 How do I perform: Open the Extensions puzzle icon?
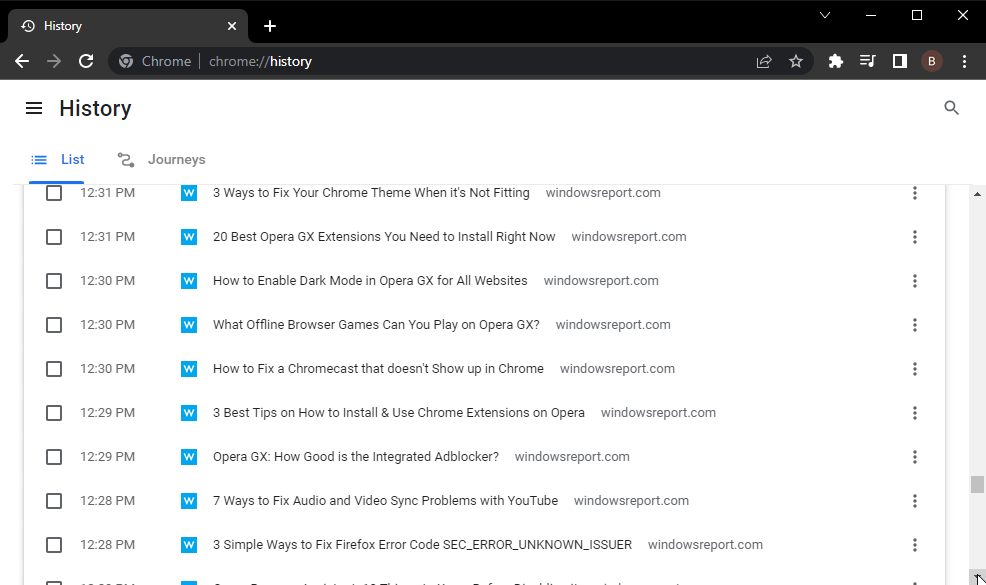[836, 61]
